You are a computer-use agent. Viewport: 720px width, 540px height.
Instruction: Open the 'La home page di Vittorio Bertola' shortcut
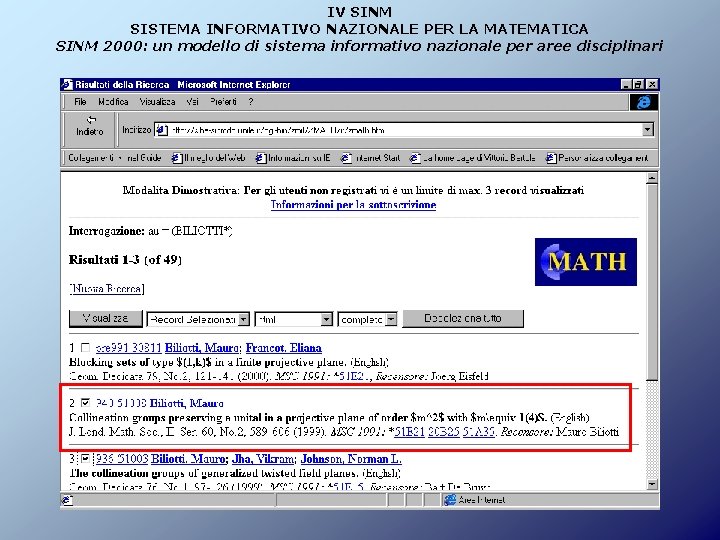(473, 158)
